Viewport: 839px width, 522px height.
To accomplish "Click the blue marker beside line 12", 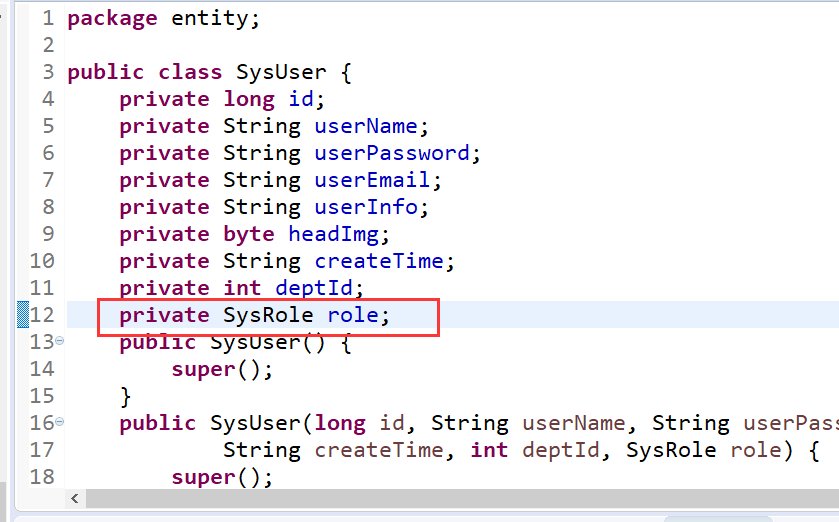I will pyautogui.click(x=23, y=314).
